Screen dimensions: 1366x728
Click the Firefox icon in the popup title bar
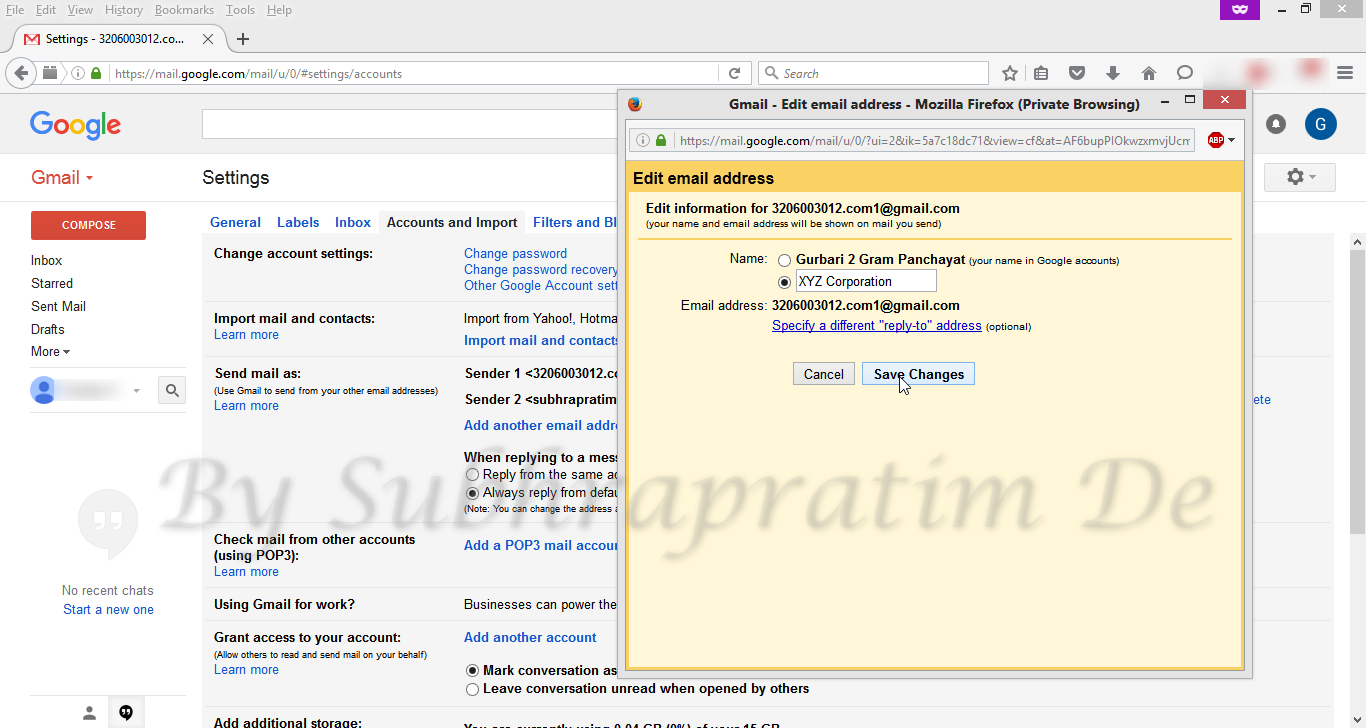point(634,104)
